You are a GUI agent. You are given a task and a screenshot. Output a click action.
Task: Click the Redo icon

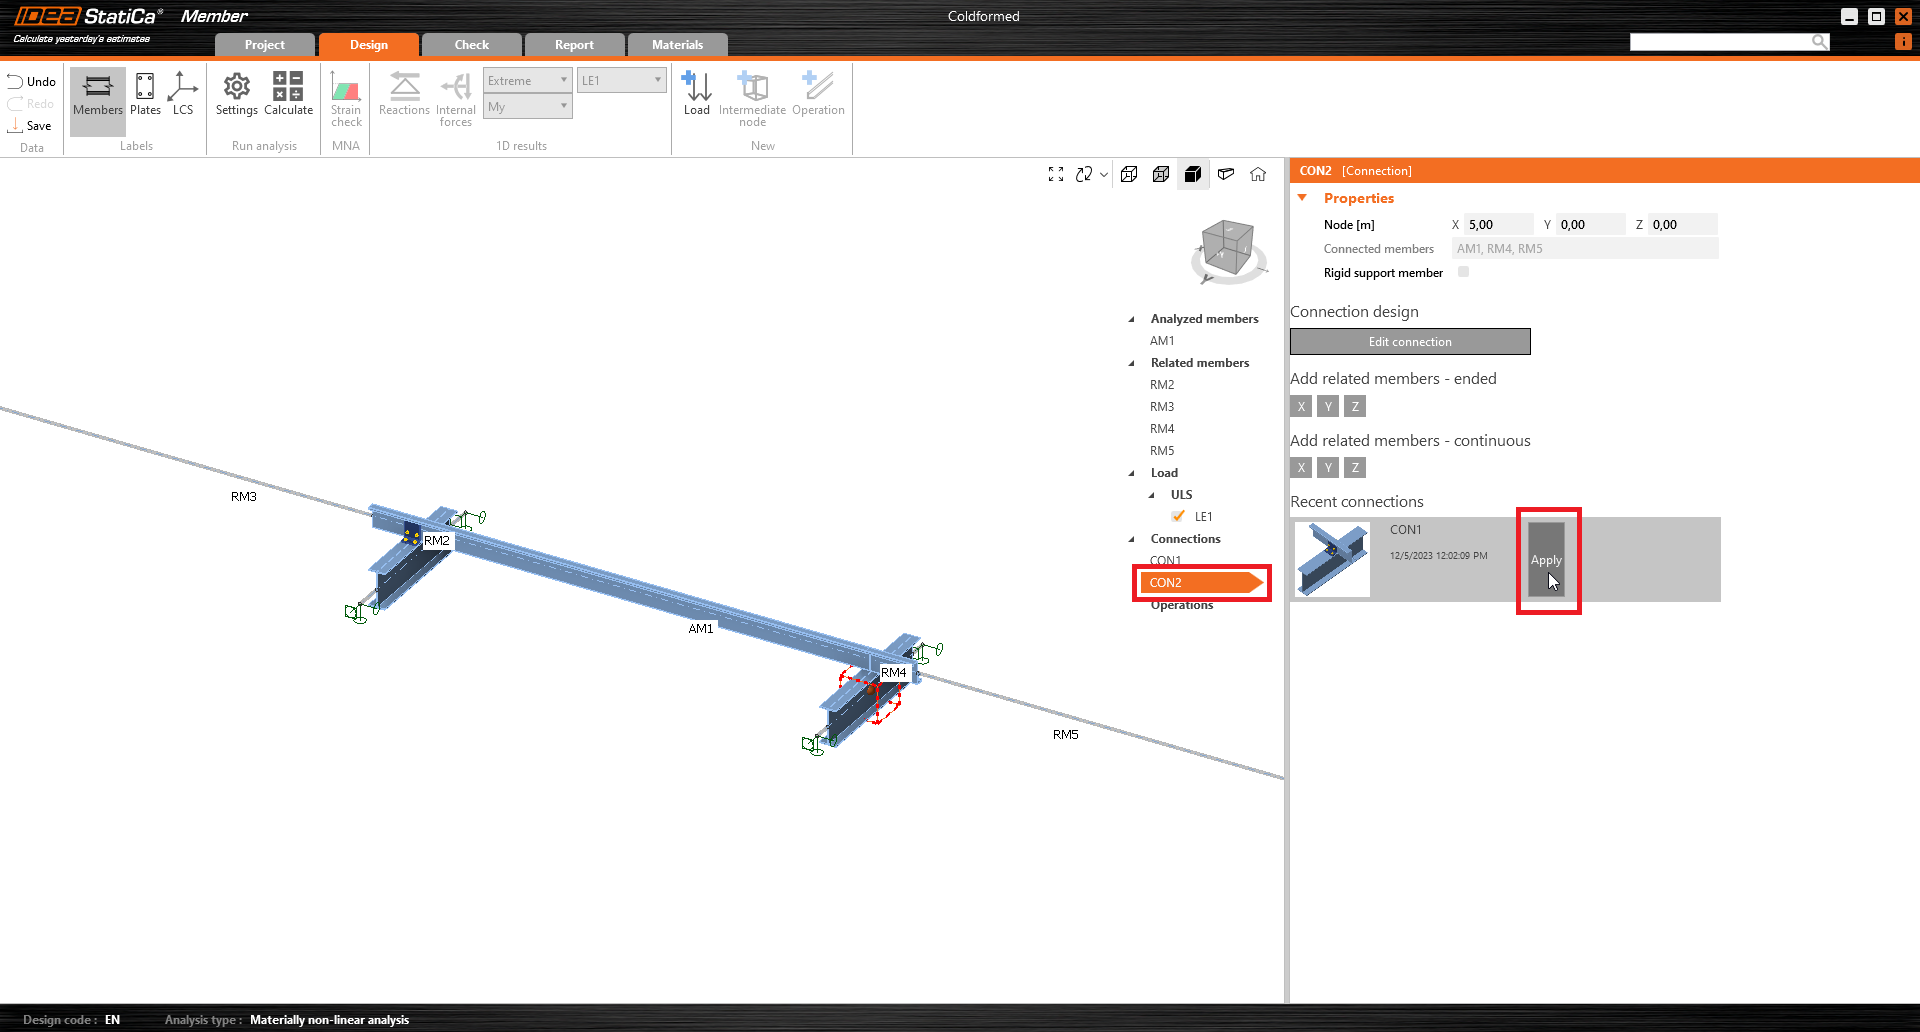click(16, 104)
